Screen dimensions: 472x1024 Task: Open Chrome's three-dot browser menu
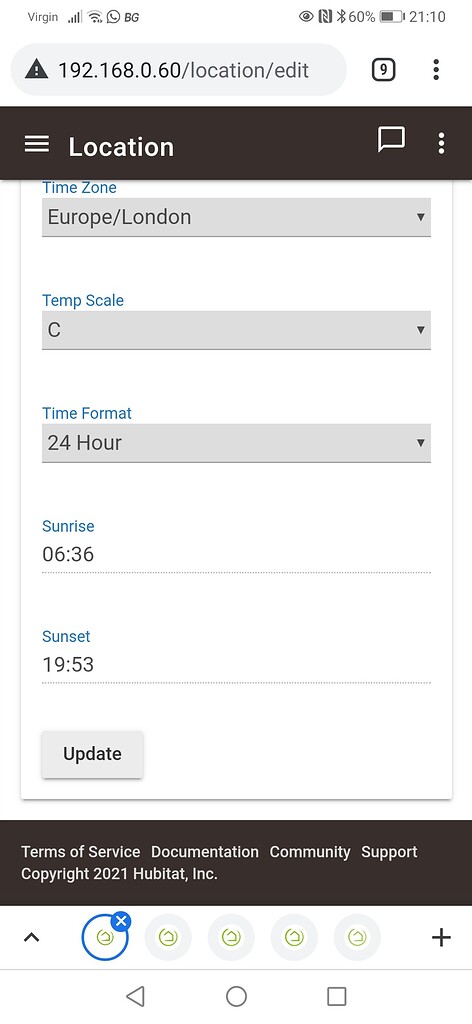[435, 69]
